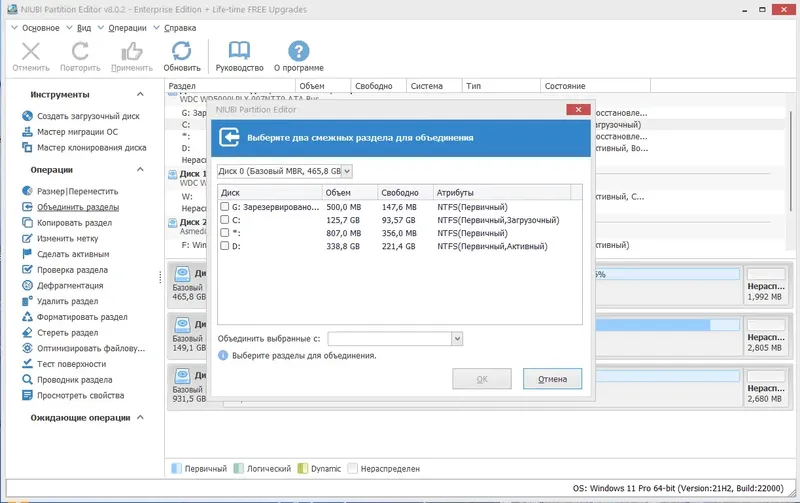Click the Объединить разделы link in sidebar
800x503 pixels.
[x=78, y=207]
